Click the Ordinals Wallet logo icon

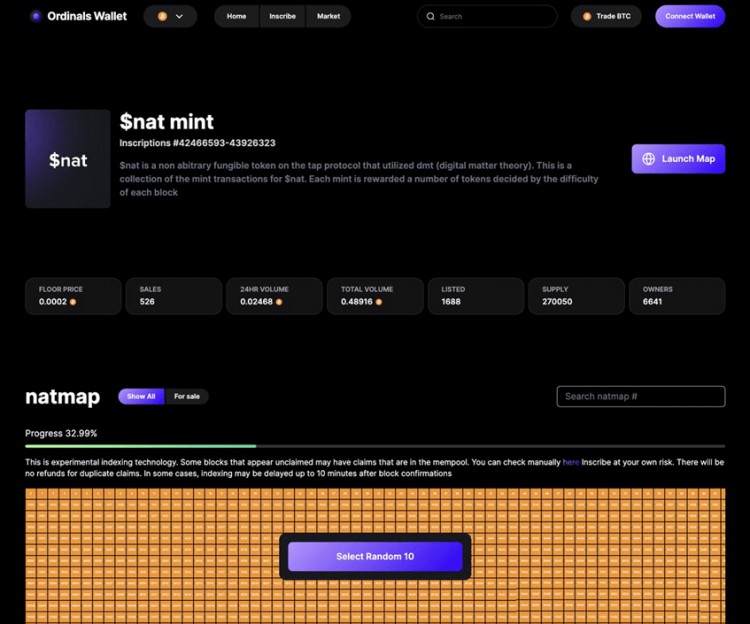(x=36, y=16)
